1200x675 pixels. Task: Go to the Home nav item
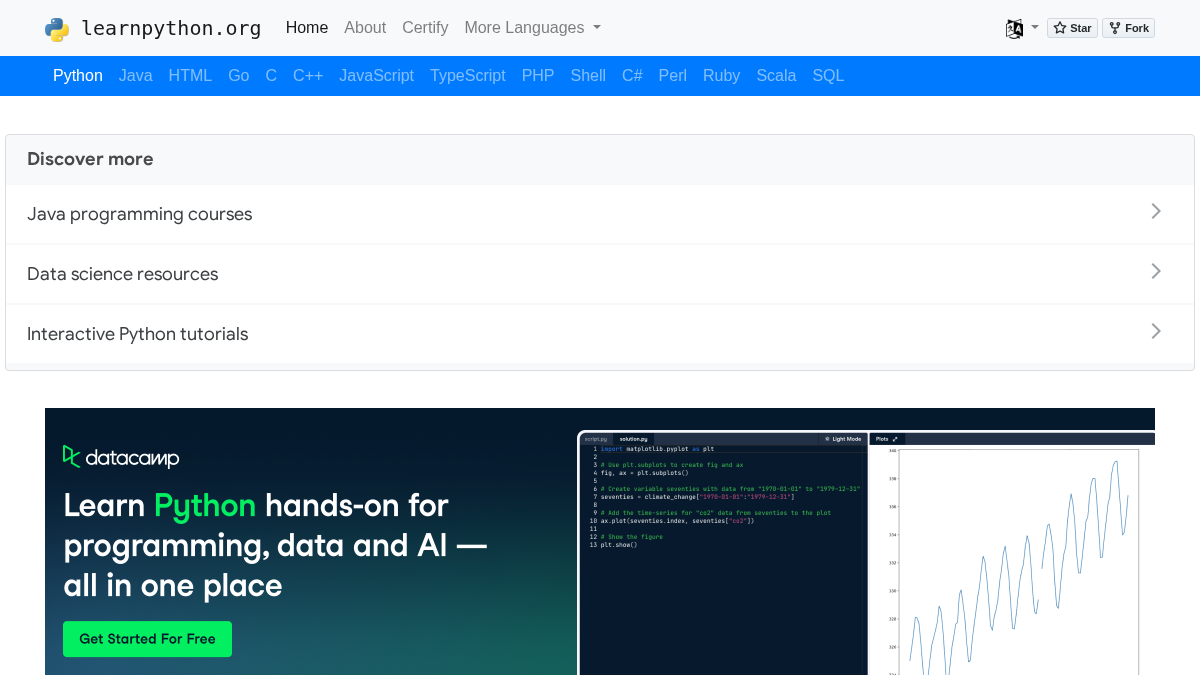point(307,28)
